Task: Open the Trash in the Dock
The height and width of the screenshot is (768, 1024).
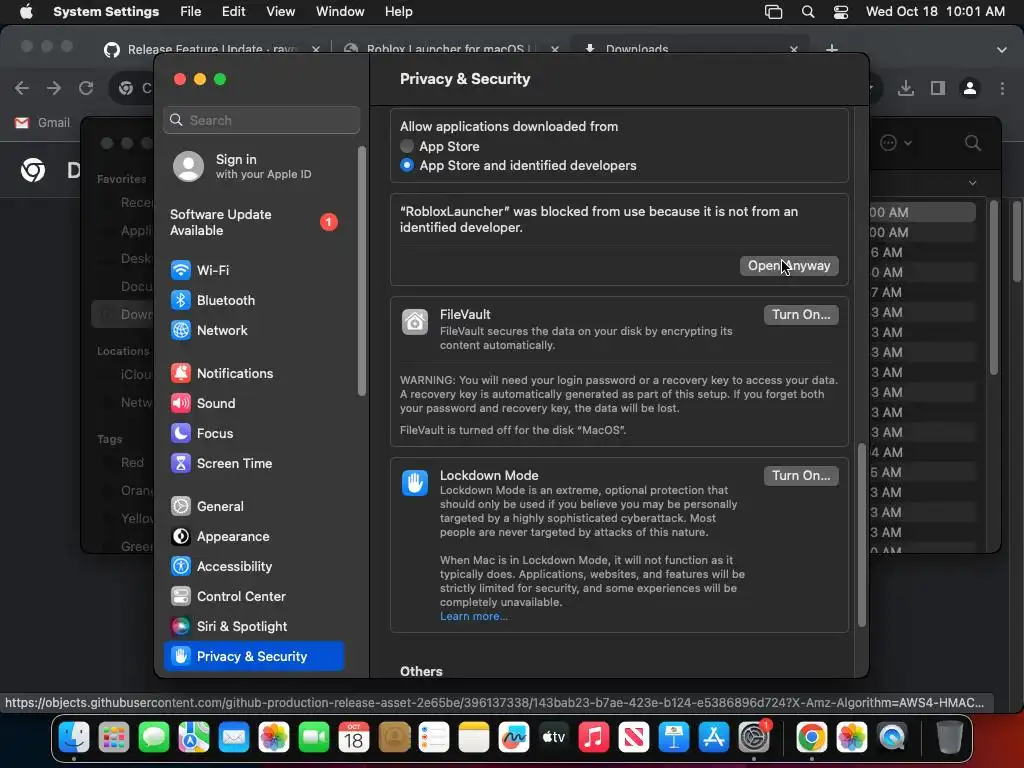Action: [x=950, y=737]
